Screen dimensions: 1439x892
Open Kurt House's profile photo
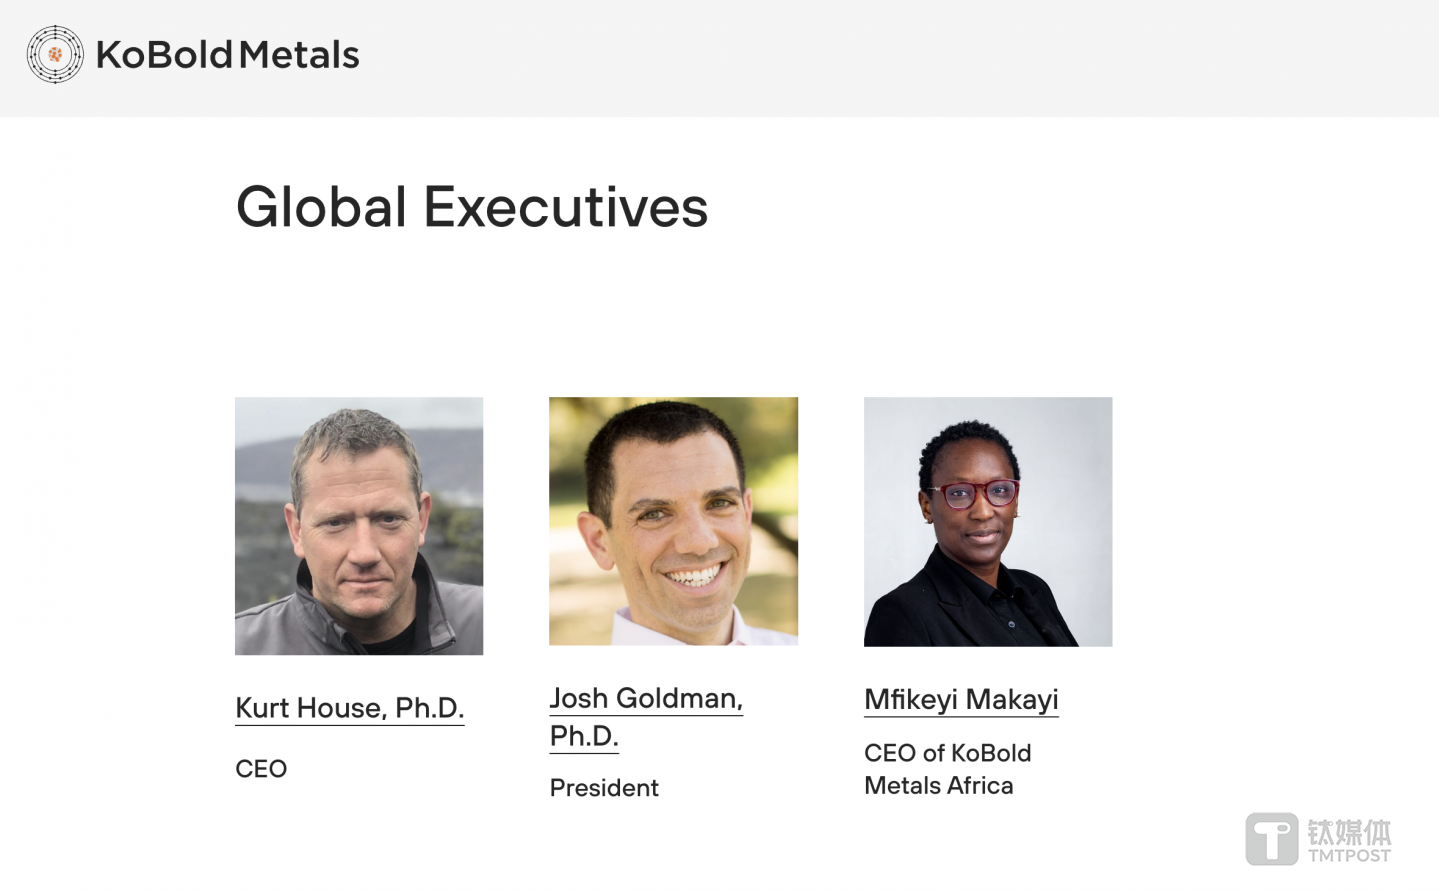tap(359, 526)
